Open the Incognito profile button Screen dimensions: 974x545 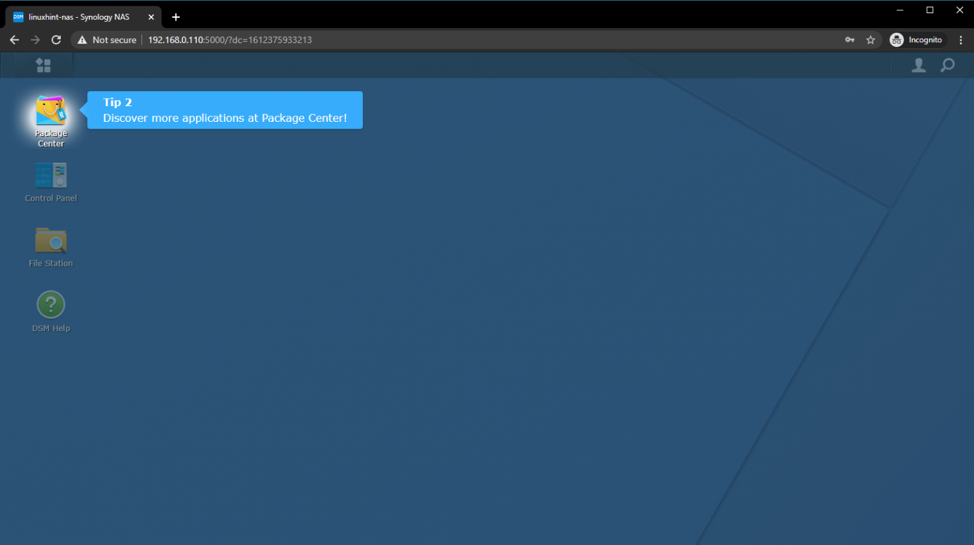[916, 40]
